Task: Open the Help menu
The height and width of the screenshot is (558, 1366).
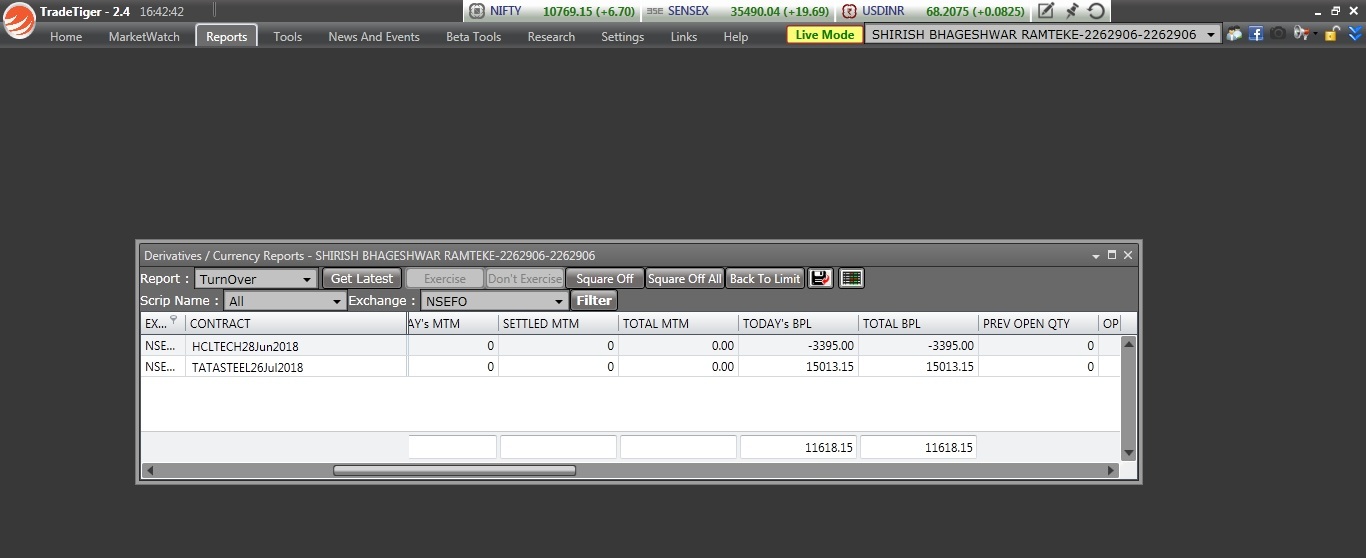Action: [x=735, y=36]
